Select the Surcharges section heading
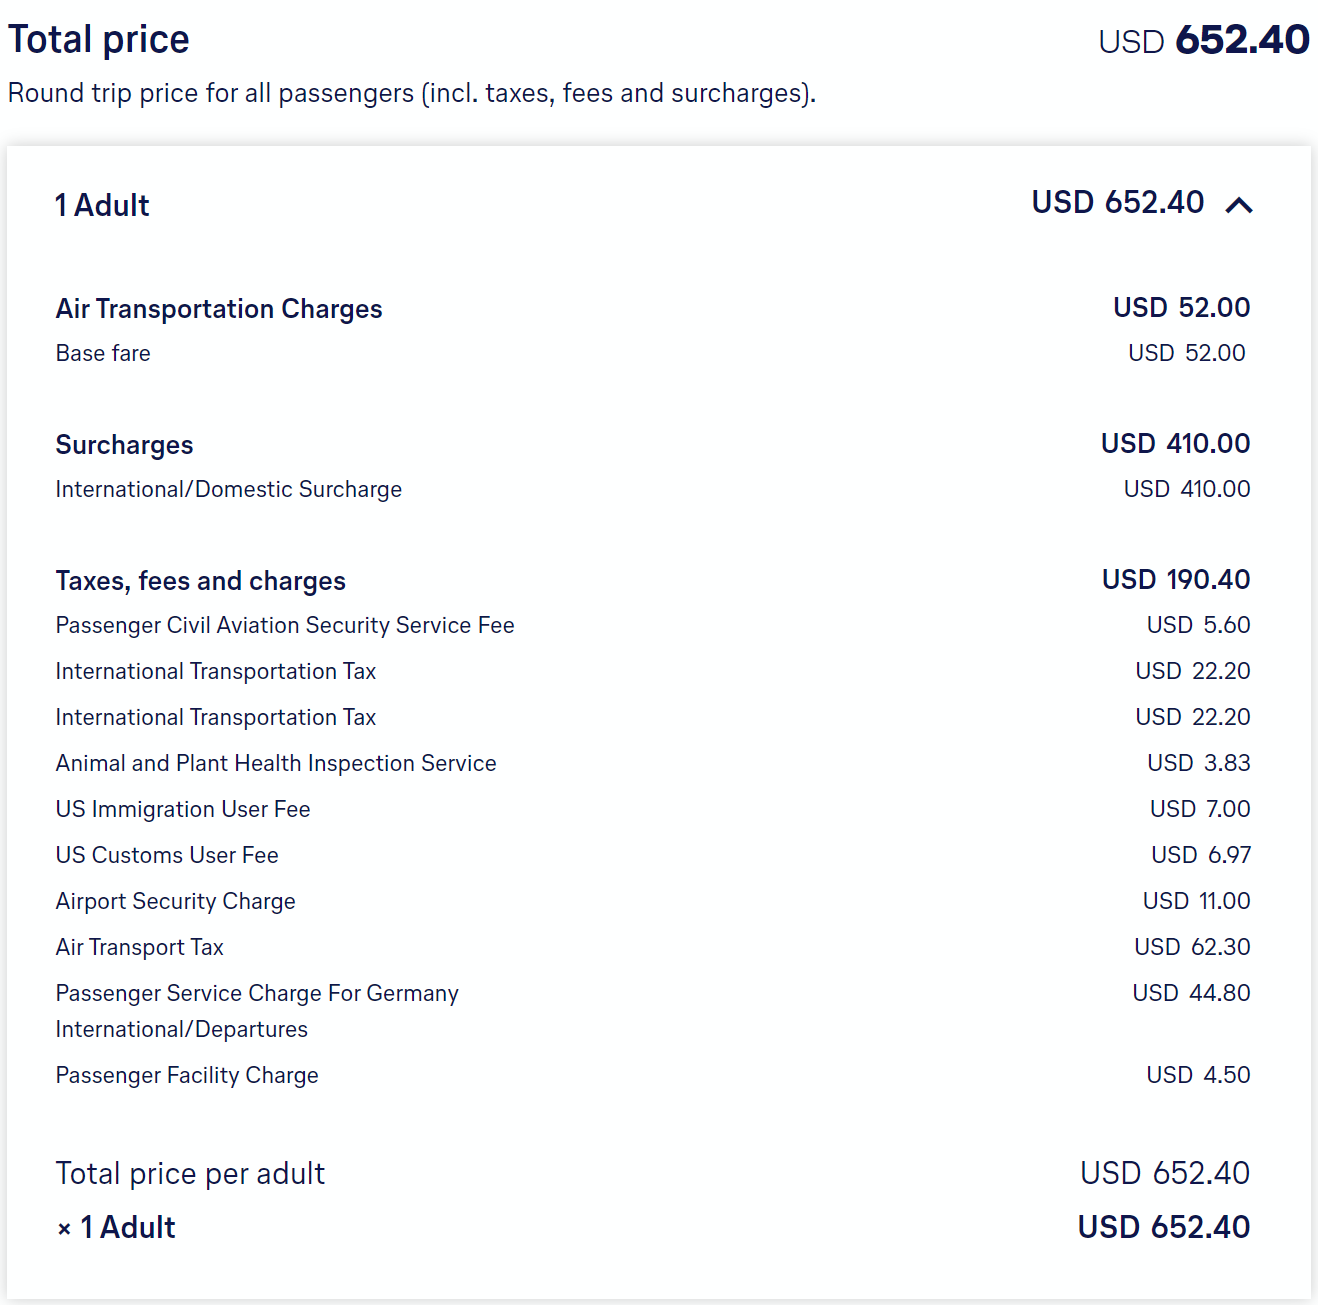Image resolution: width=1318 pixels, height=1305 pixels. click(x=124, y=445)
